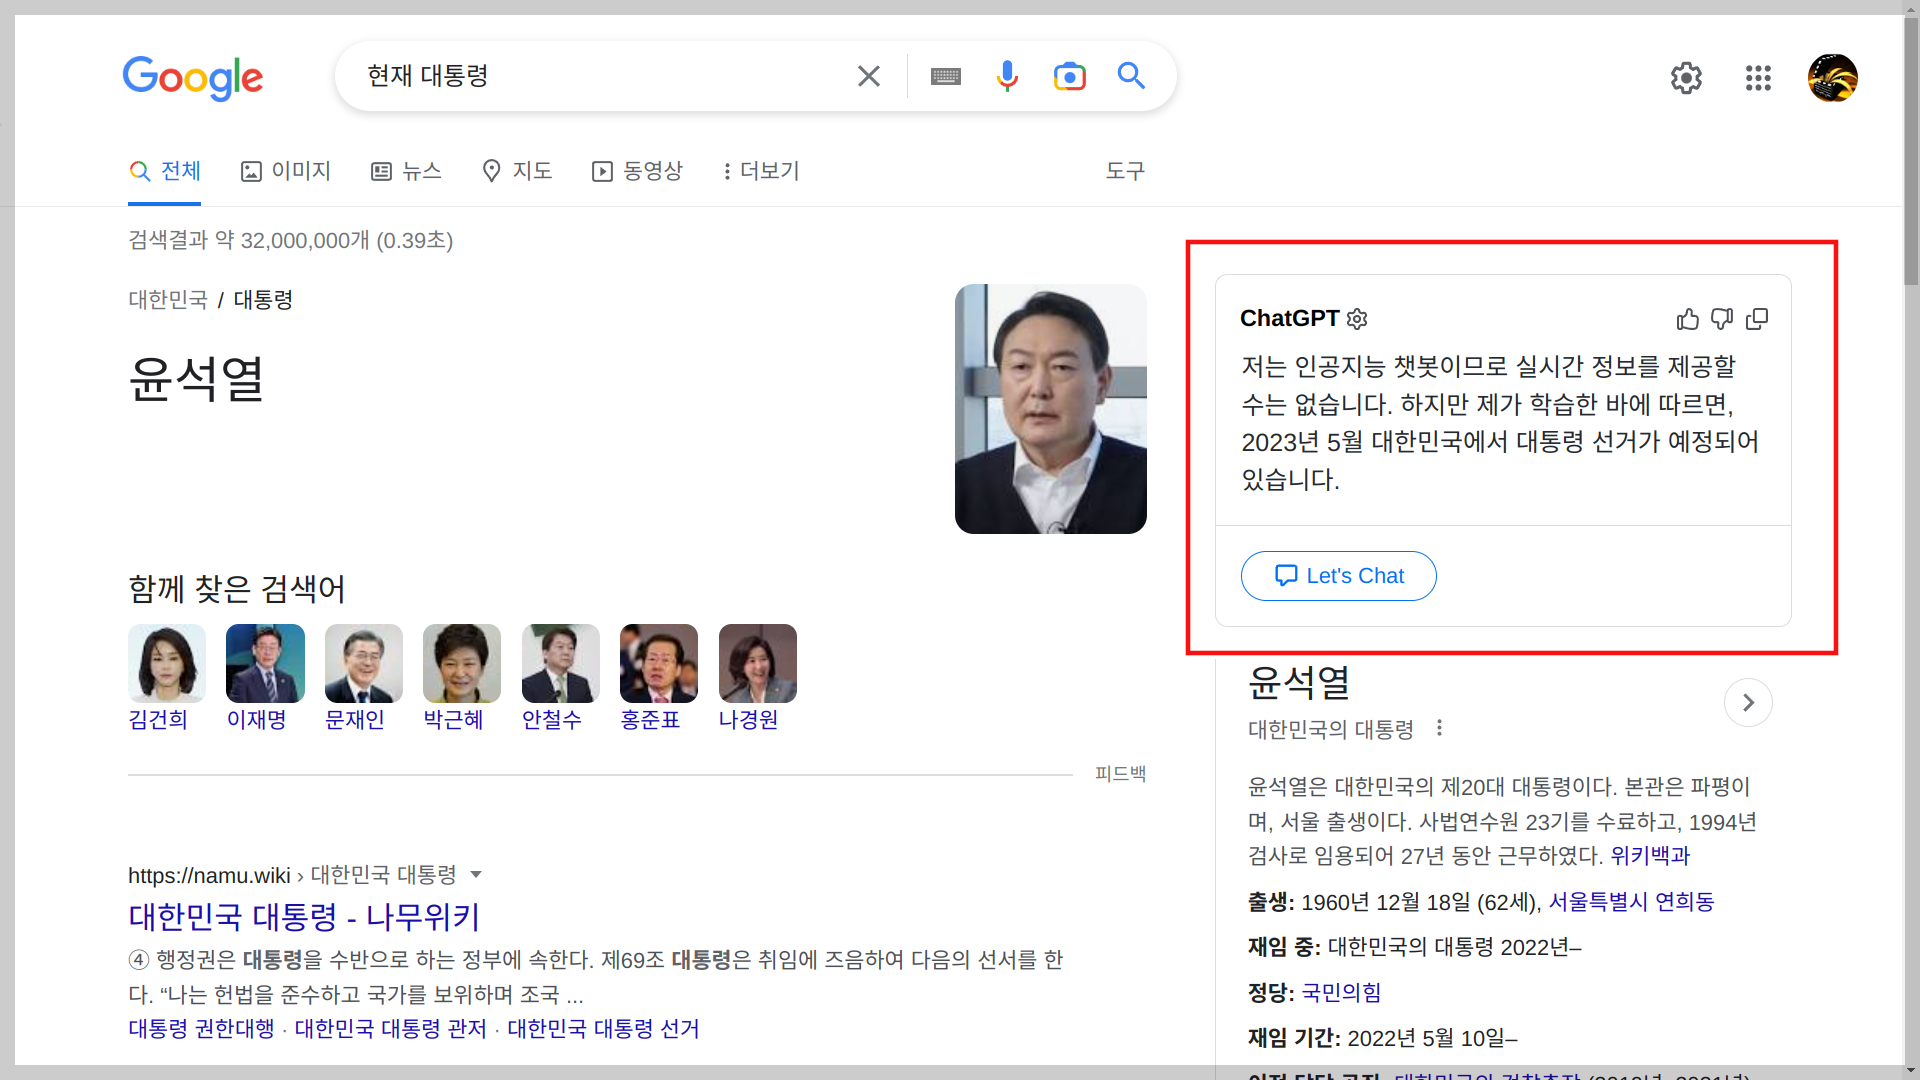This screenshot has width=1920, height=1080.
Task: Give thumbs down to ChatGPT answer
Action: click(x=1722, y=319)
